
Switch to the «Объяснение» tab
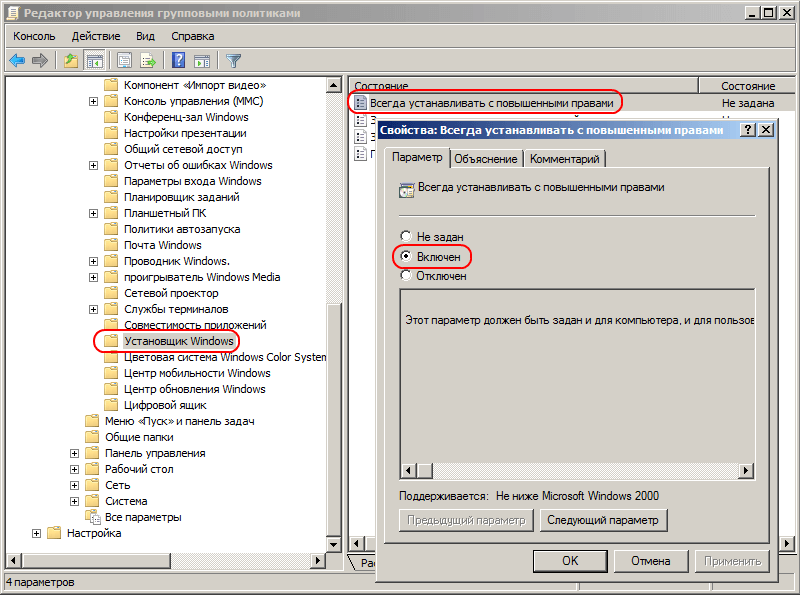click(485, 159)
